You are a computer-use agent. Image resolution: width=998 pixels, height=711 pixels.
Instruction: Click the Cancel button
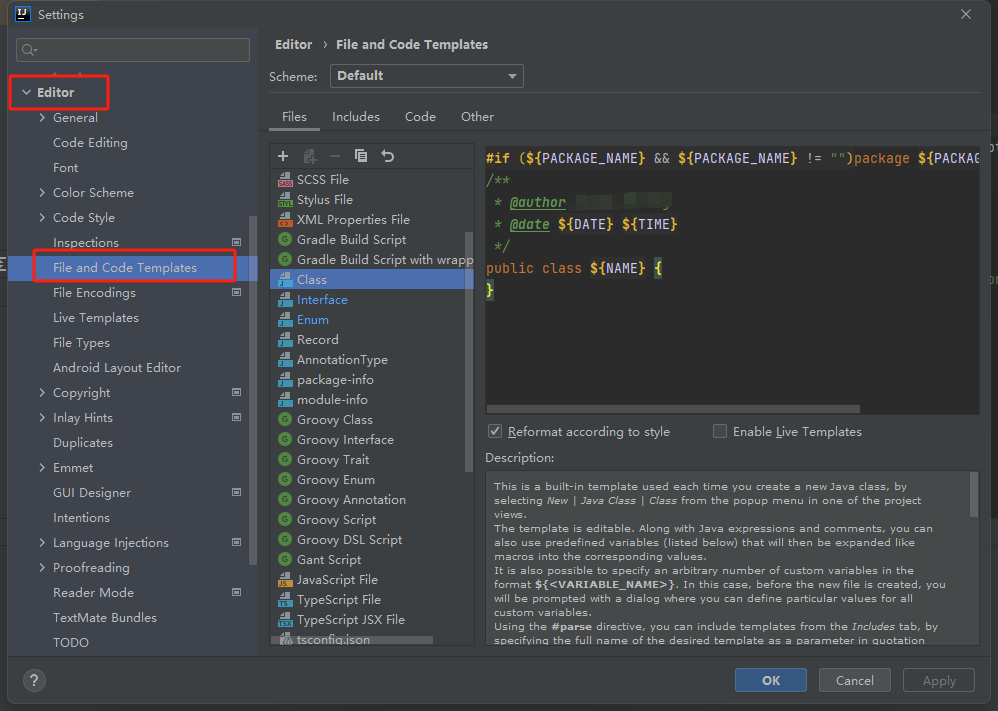(854, 680)
